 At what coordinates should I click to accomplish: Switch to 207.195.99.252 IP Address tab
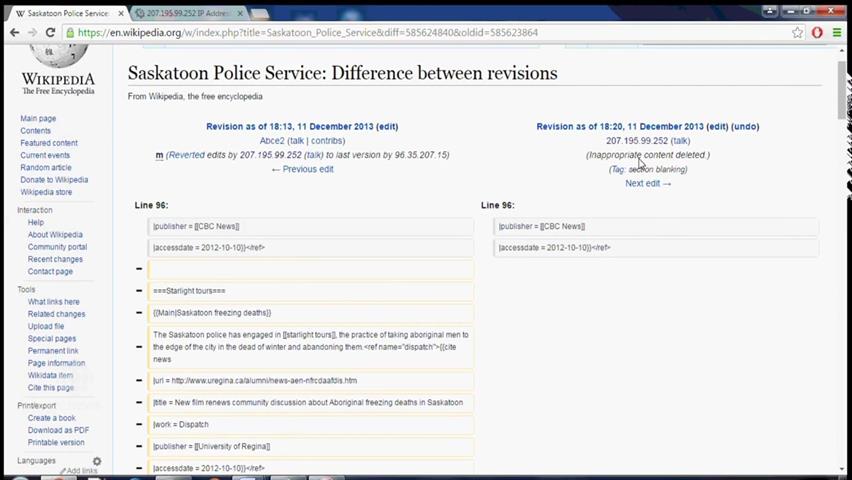[x=187, y=13]
